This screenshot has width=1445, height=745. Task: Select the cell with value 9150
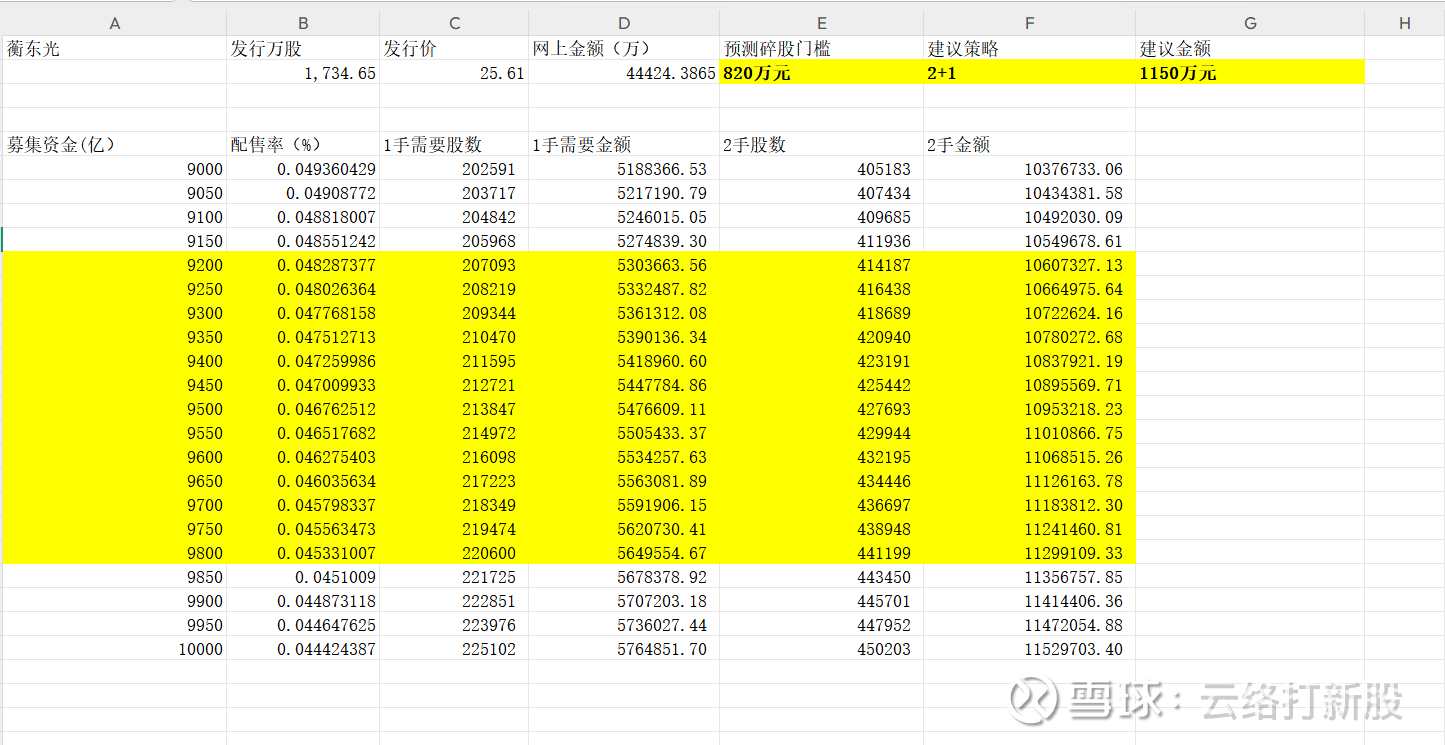(114, 241)
